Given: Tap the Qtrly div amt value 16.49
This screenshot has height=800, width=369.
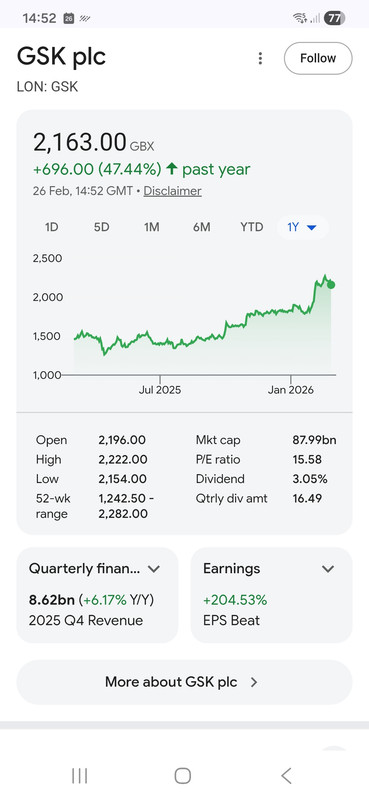Looking at the screenshot, I should (307, 498).
